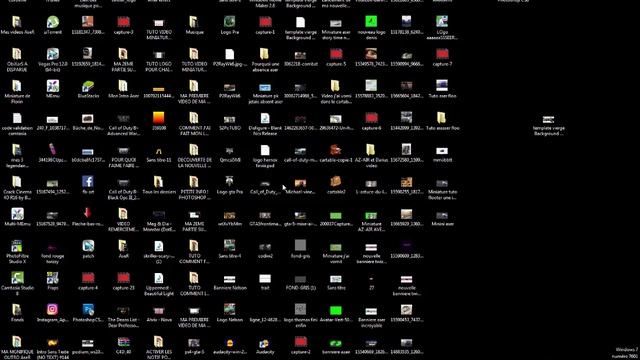Select the Logo Nelson image

click(x=229, y=310)
